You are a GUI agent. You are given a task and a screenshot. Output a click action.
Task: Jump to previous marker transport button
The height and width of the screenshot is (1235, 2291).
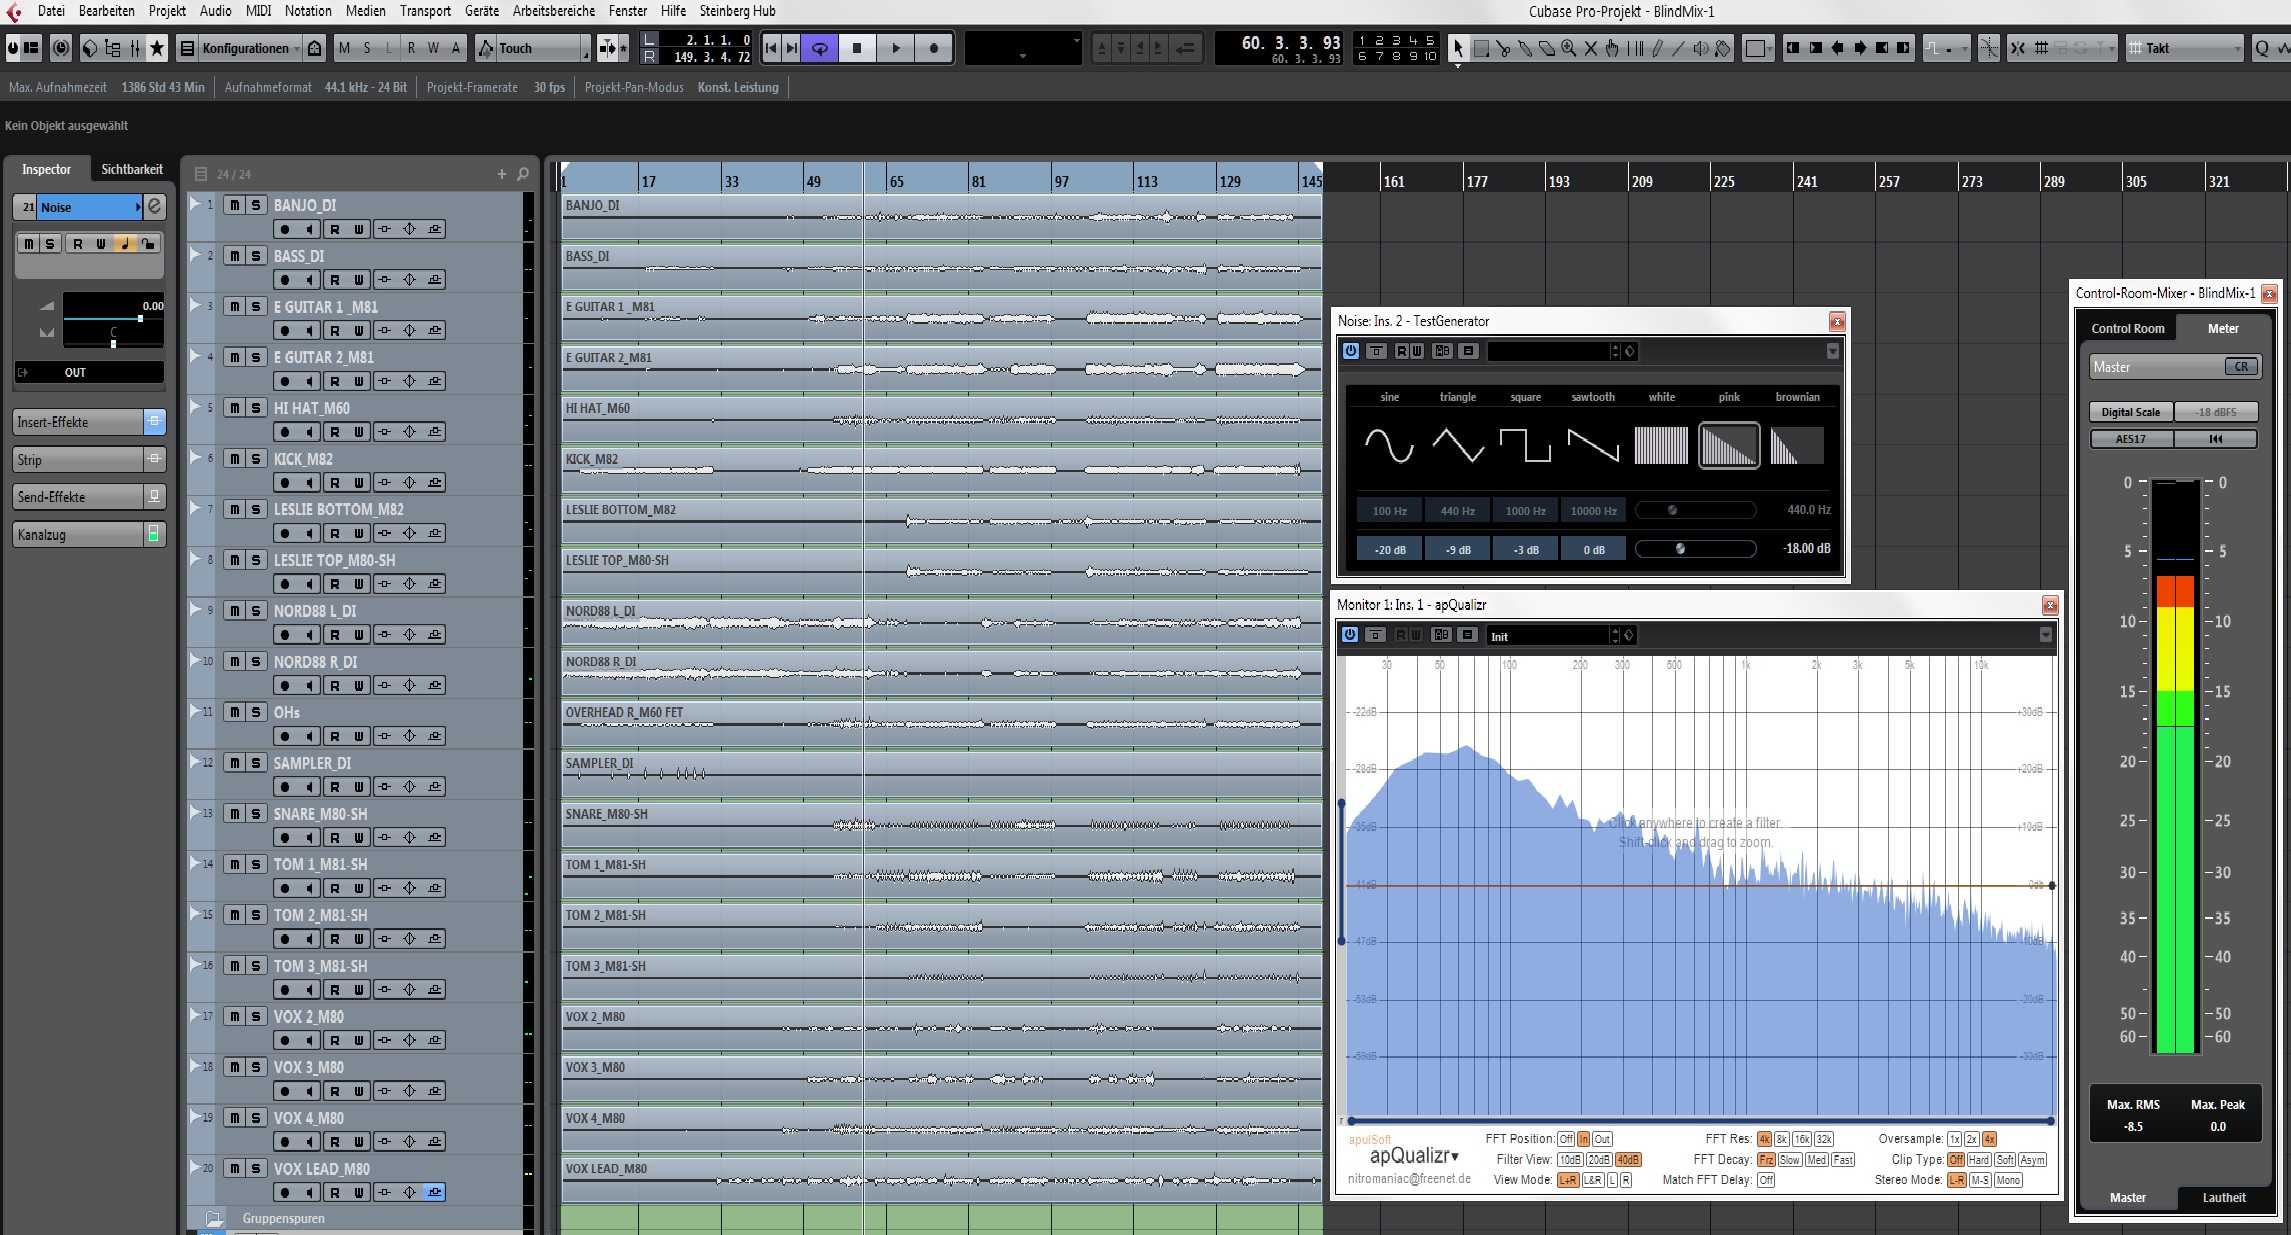point(771,48)
